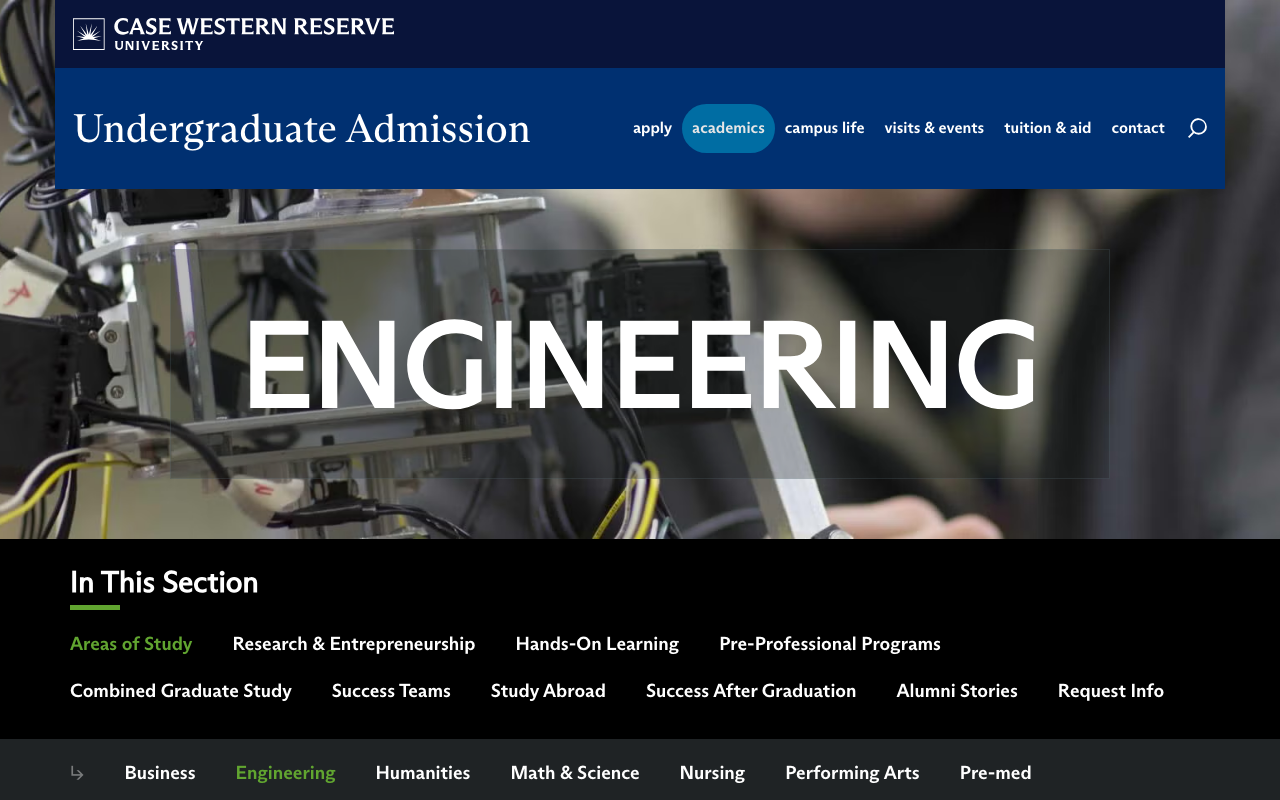
Task: Click the Request Info link
Action: (1111, 691)
